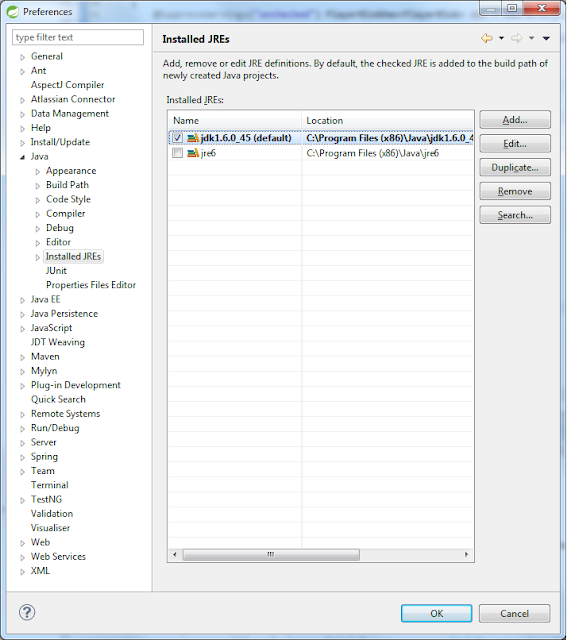Select TestNG preferences
The width and height of the screenshot is (567, 640).
(x=47, y=499)
